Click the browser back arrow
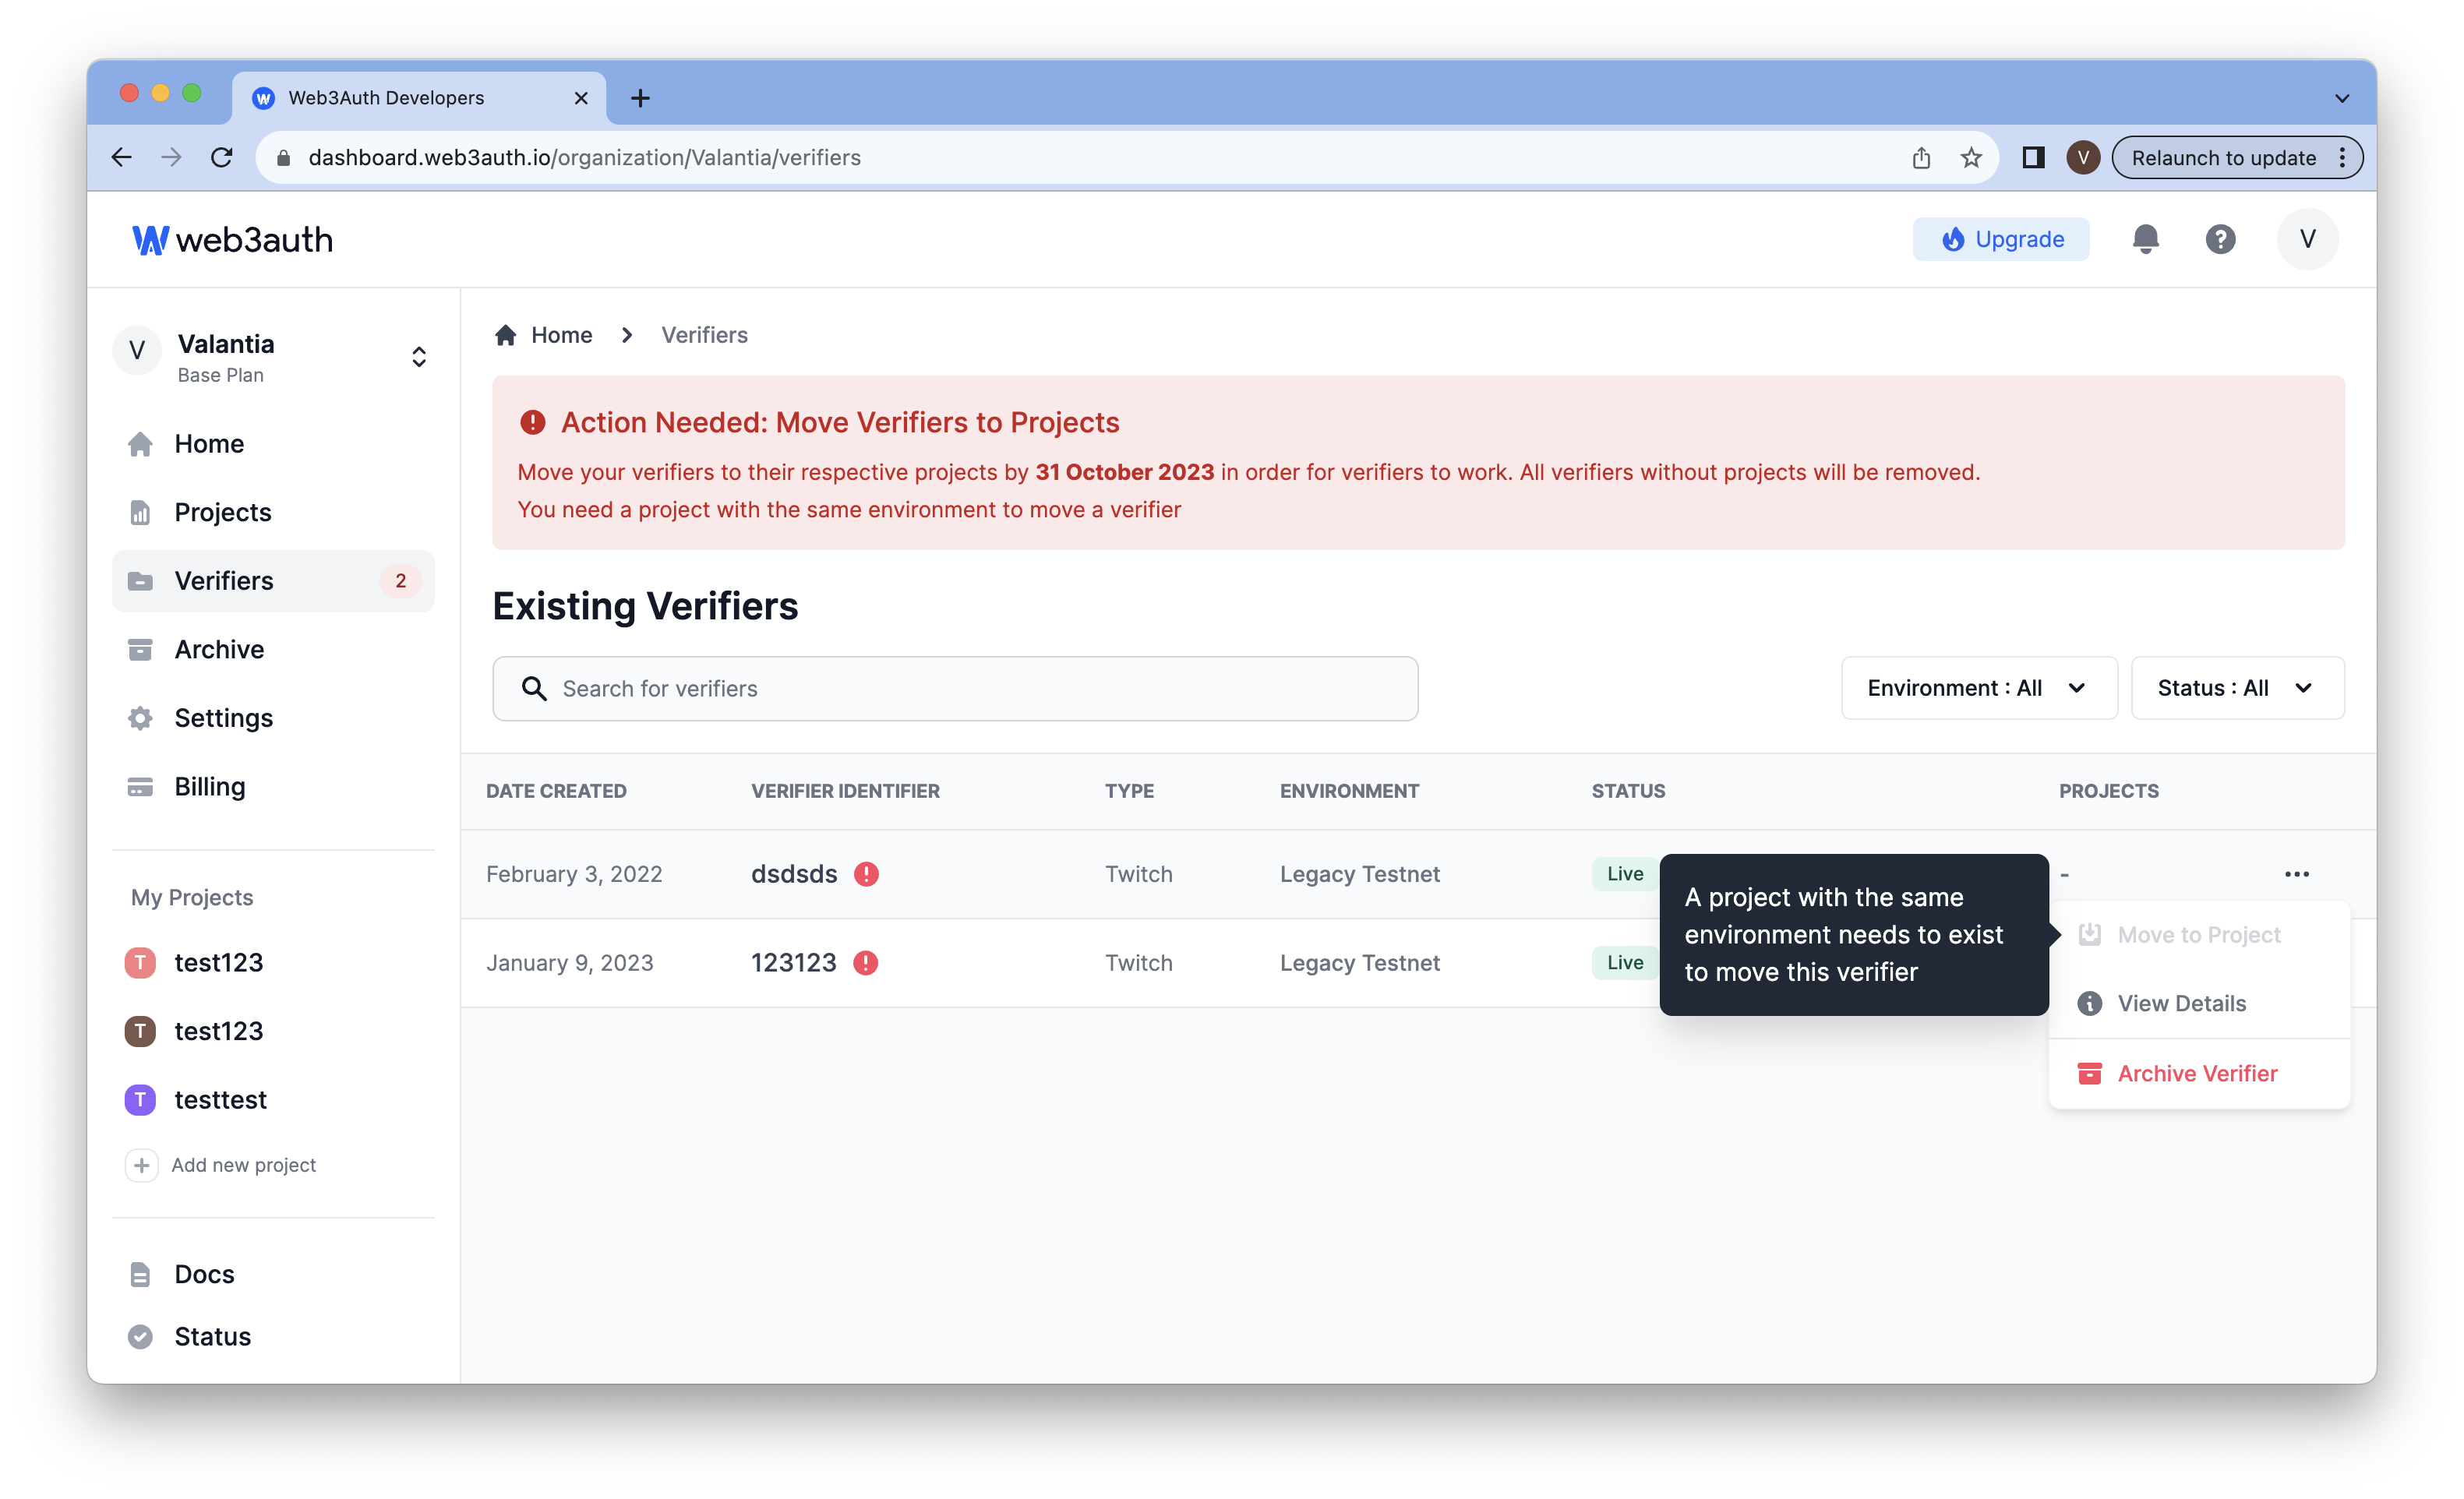 [122, 157]
